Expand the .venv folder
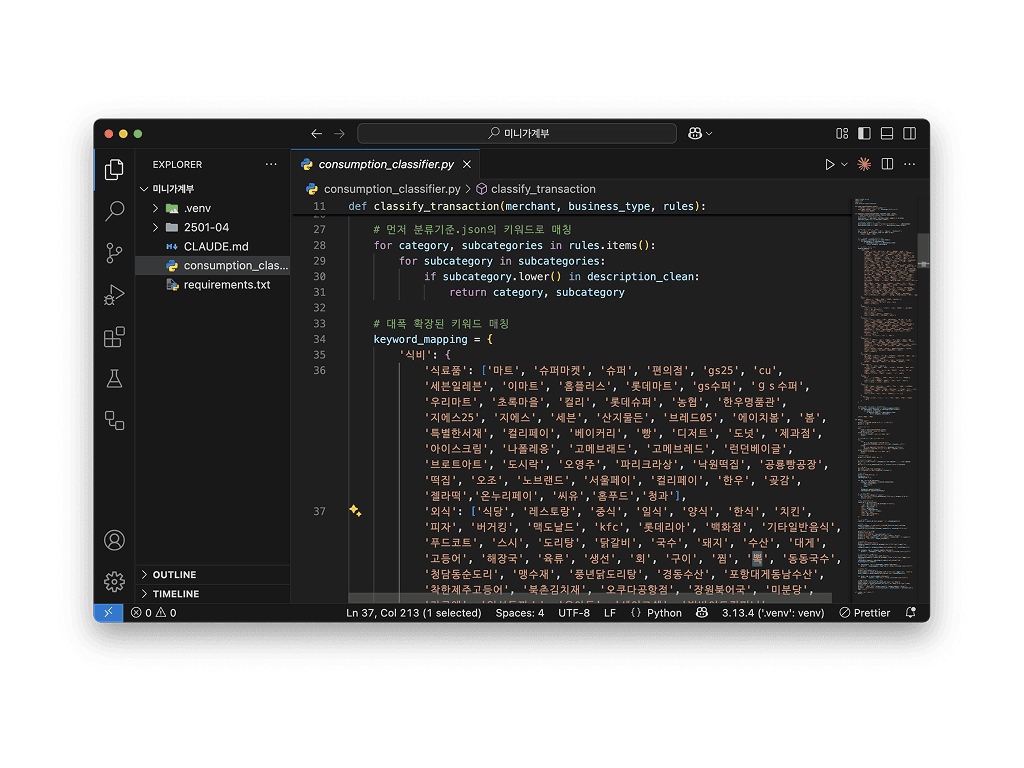1024x768 pixels. click(x=155, y=208)
